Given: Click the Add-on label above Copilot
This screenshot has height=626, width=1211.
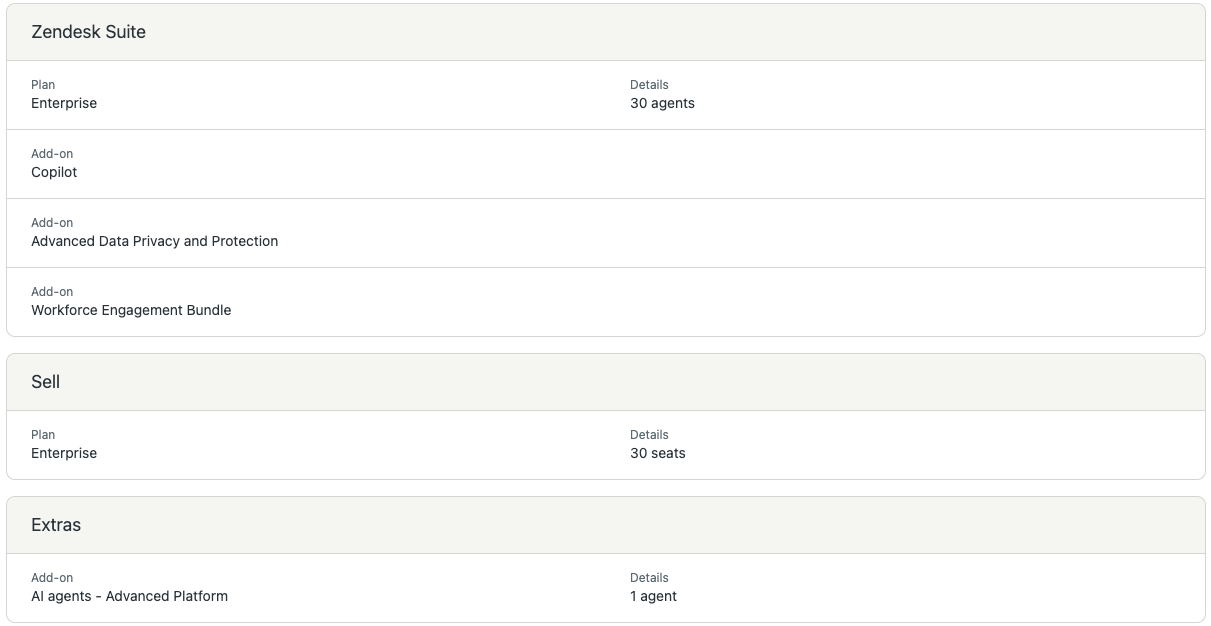Looking at the screenshot, I should point(52,154).
